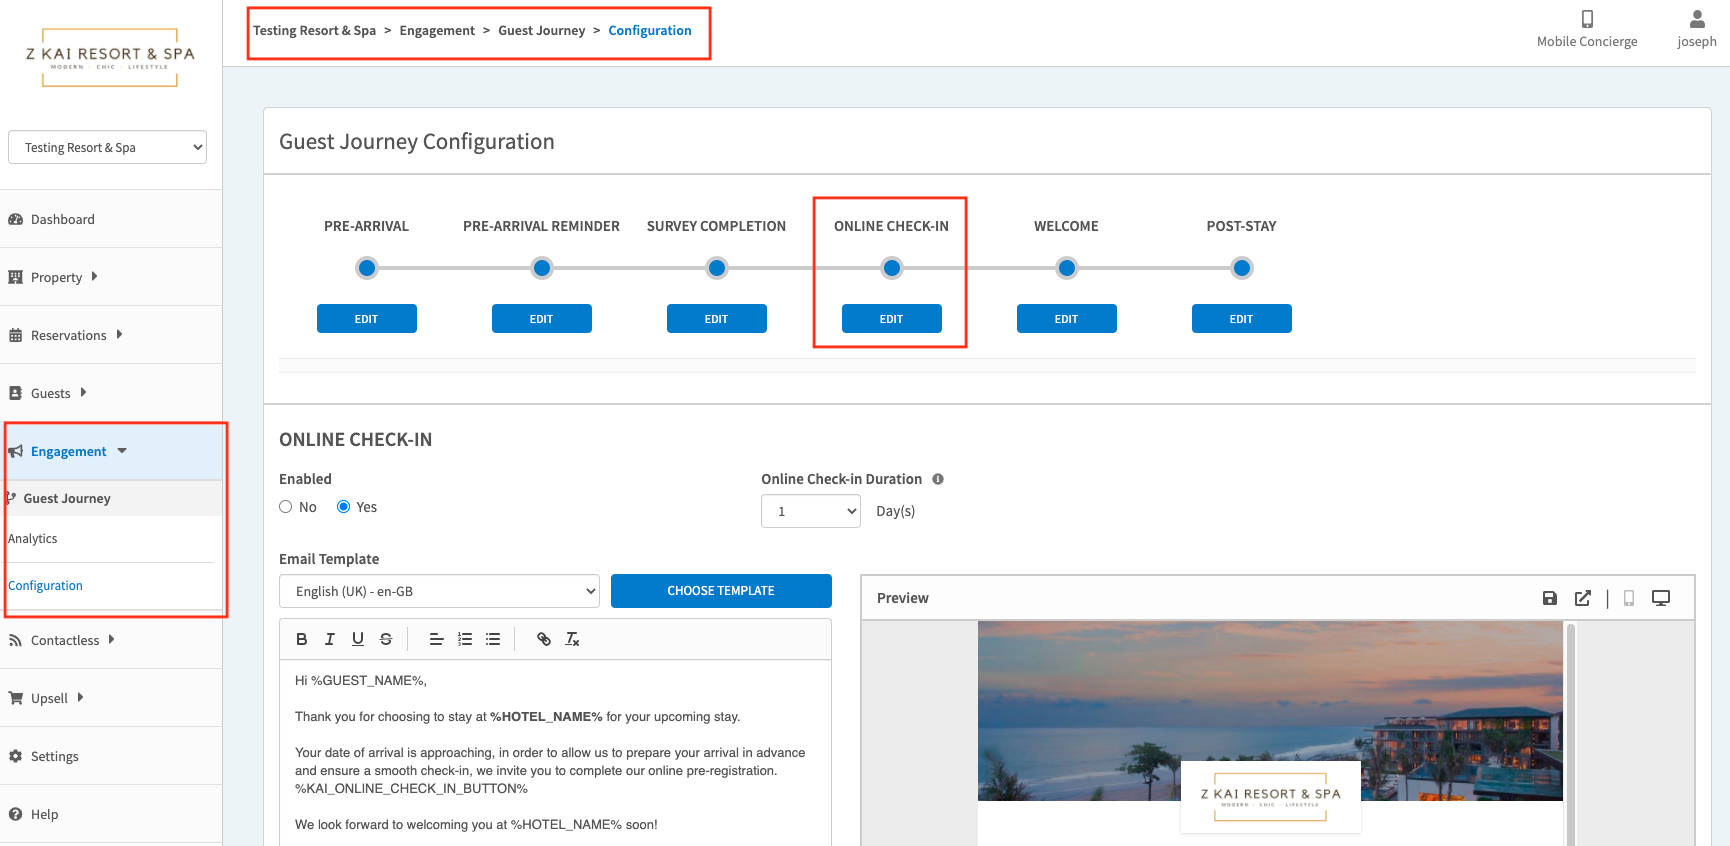Screen dimensions: 1730x846
Task: Switch preview to desktop view
Action: pos(1661,598)
